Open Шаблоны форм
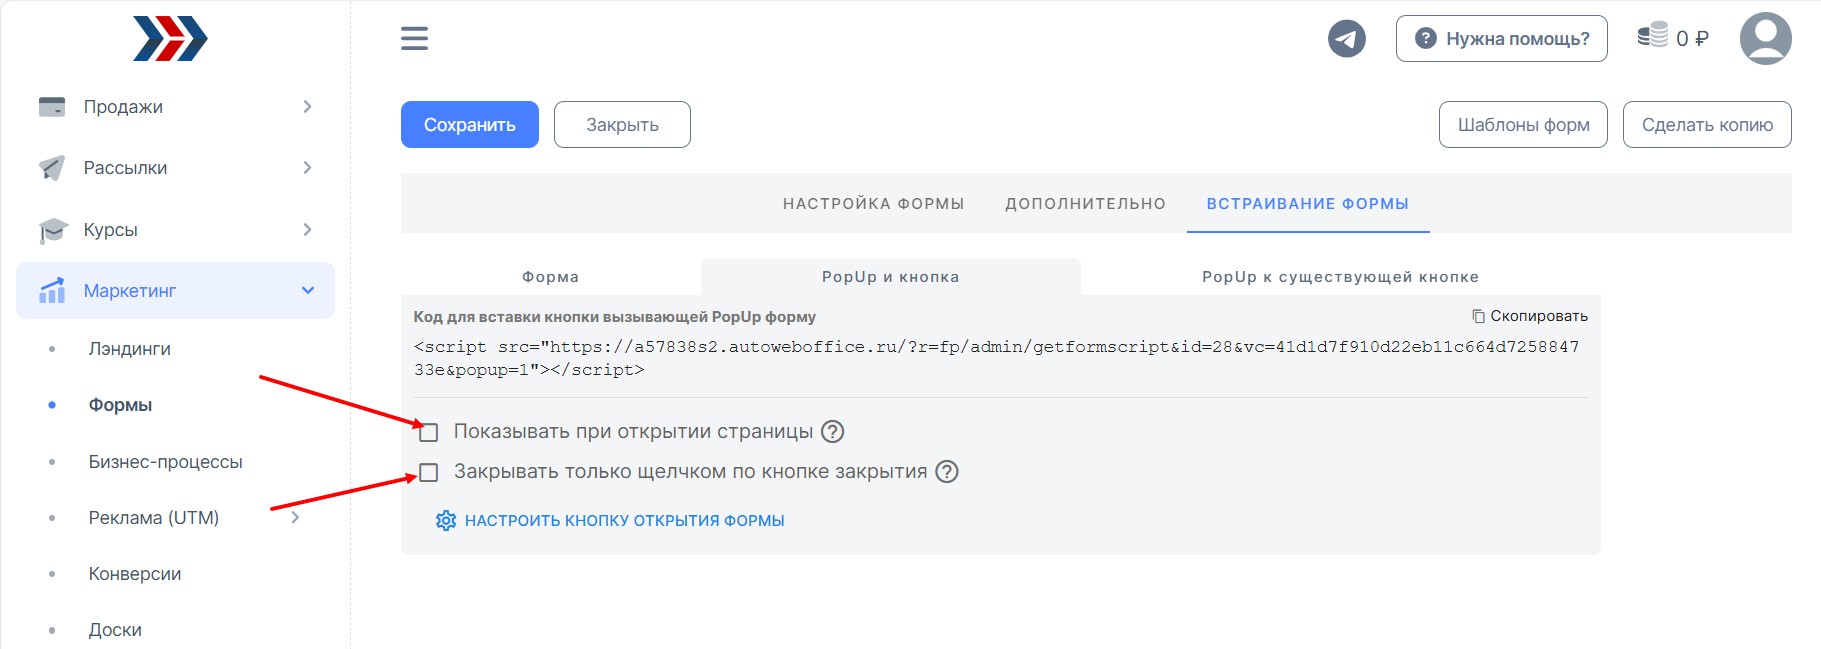Image resolution: width=1821 pixels, height=649 pixels. coord(1523,125)
